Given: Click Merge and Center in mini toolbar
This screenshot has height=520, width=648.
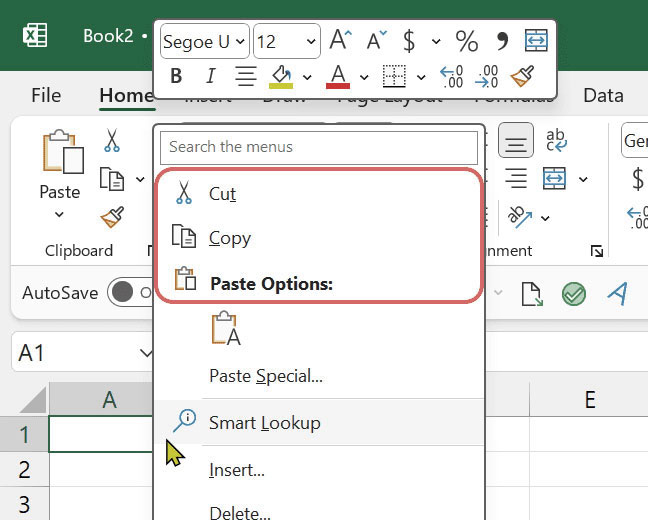Looking at the screenshot, I should click(537, 41).
